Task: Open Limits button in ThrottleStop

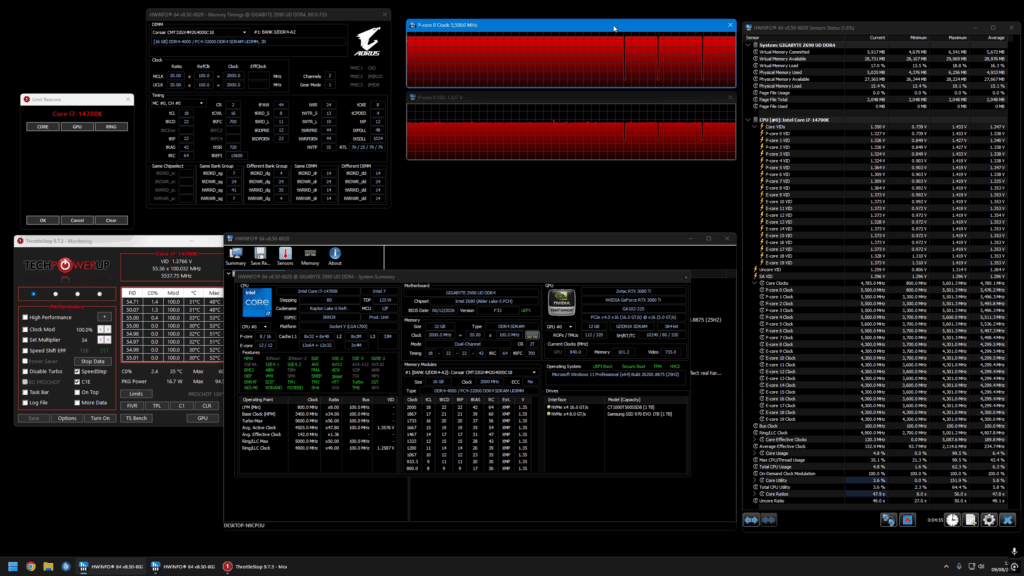Action: [136, 394]
